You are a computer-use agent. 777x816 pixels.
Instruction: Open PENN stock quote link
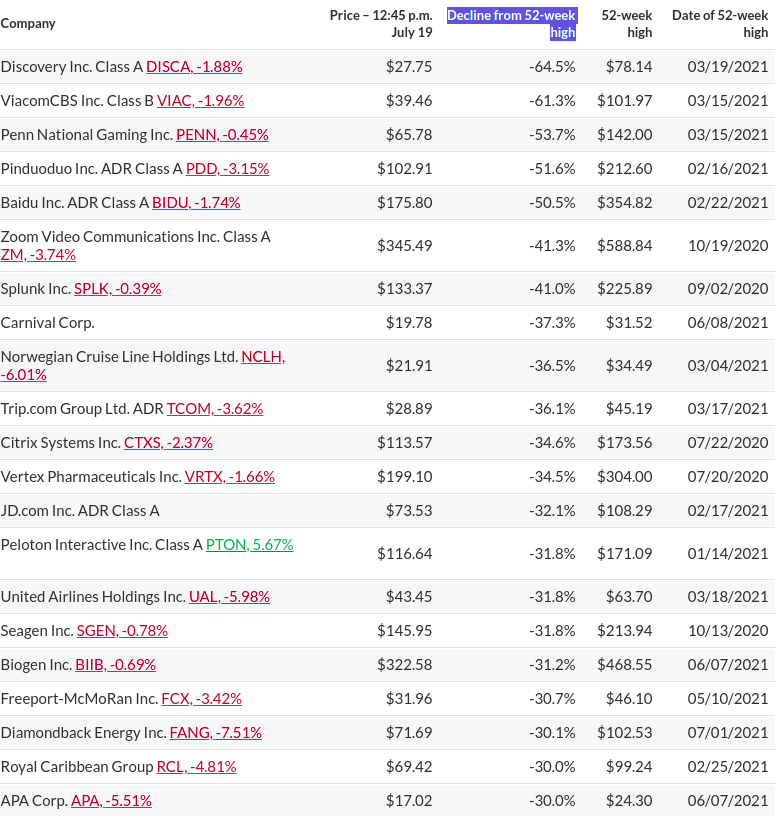tap(222, 135)
